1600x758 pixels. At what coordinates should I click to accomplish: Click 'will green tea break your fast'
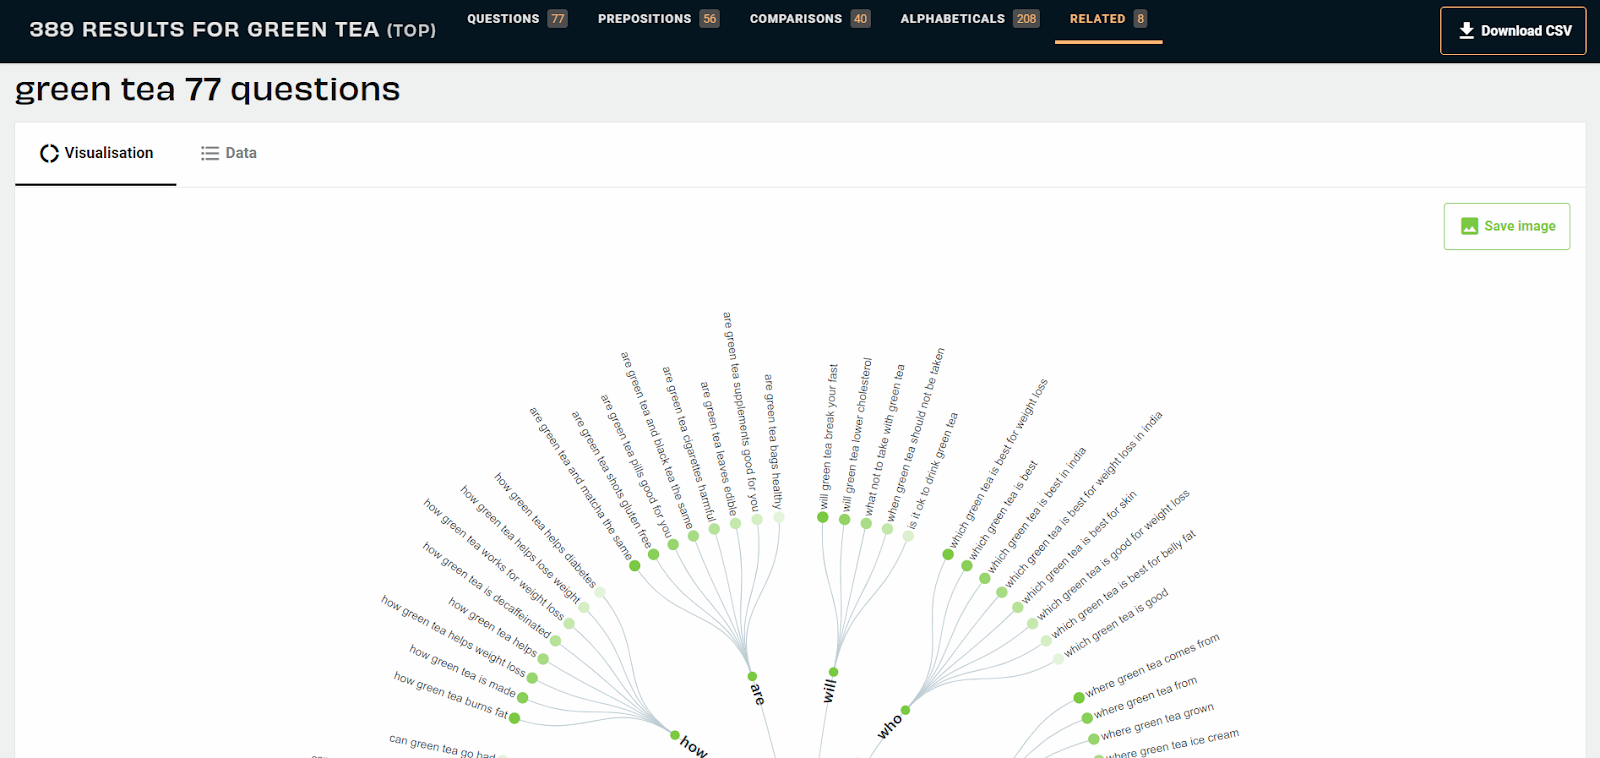[828, 437]
